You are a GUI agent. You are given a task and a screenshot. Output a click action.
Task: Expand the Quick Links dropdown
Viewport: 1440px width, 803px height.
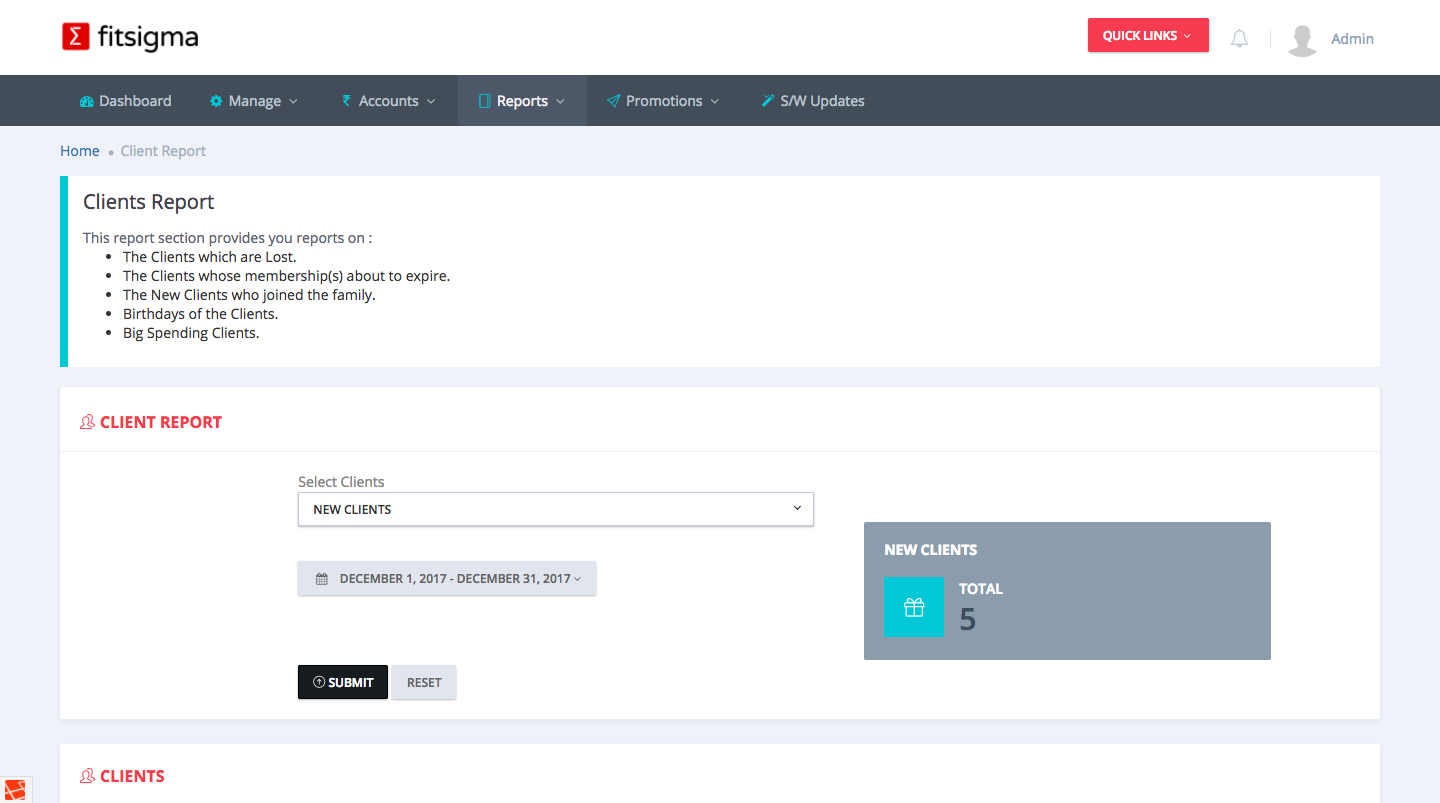click(x=1147, y=36)
